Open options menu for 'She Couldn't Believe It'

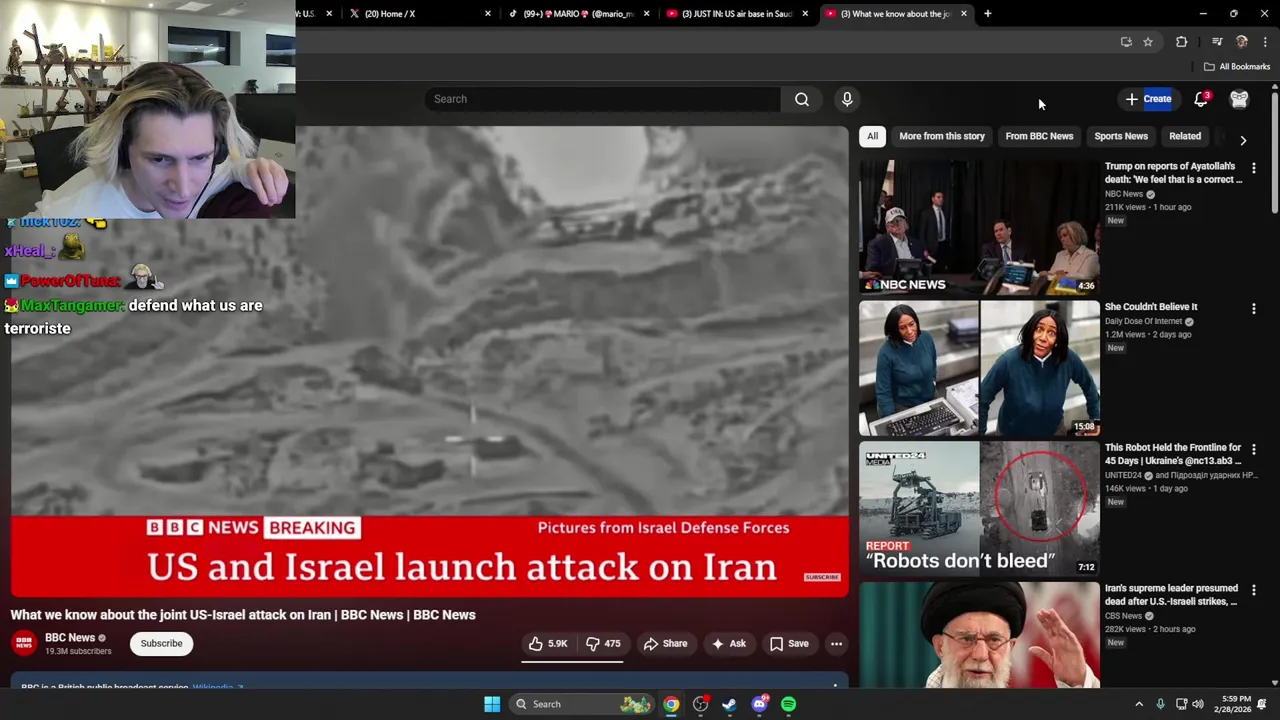pos(1253,310)
